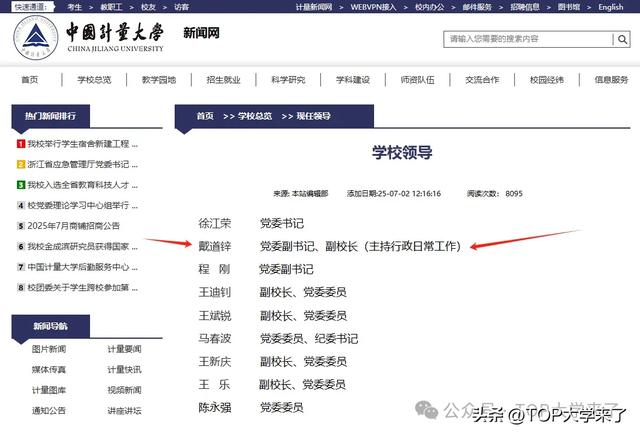Click the name 王迪钊
Image resolution: width=640 pixels, height=436 pixels.
(x=215, y=292)
